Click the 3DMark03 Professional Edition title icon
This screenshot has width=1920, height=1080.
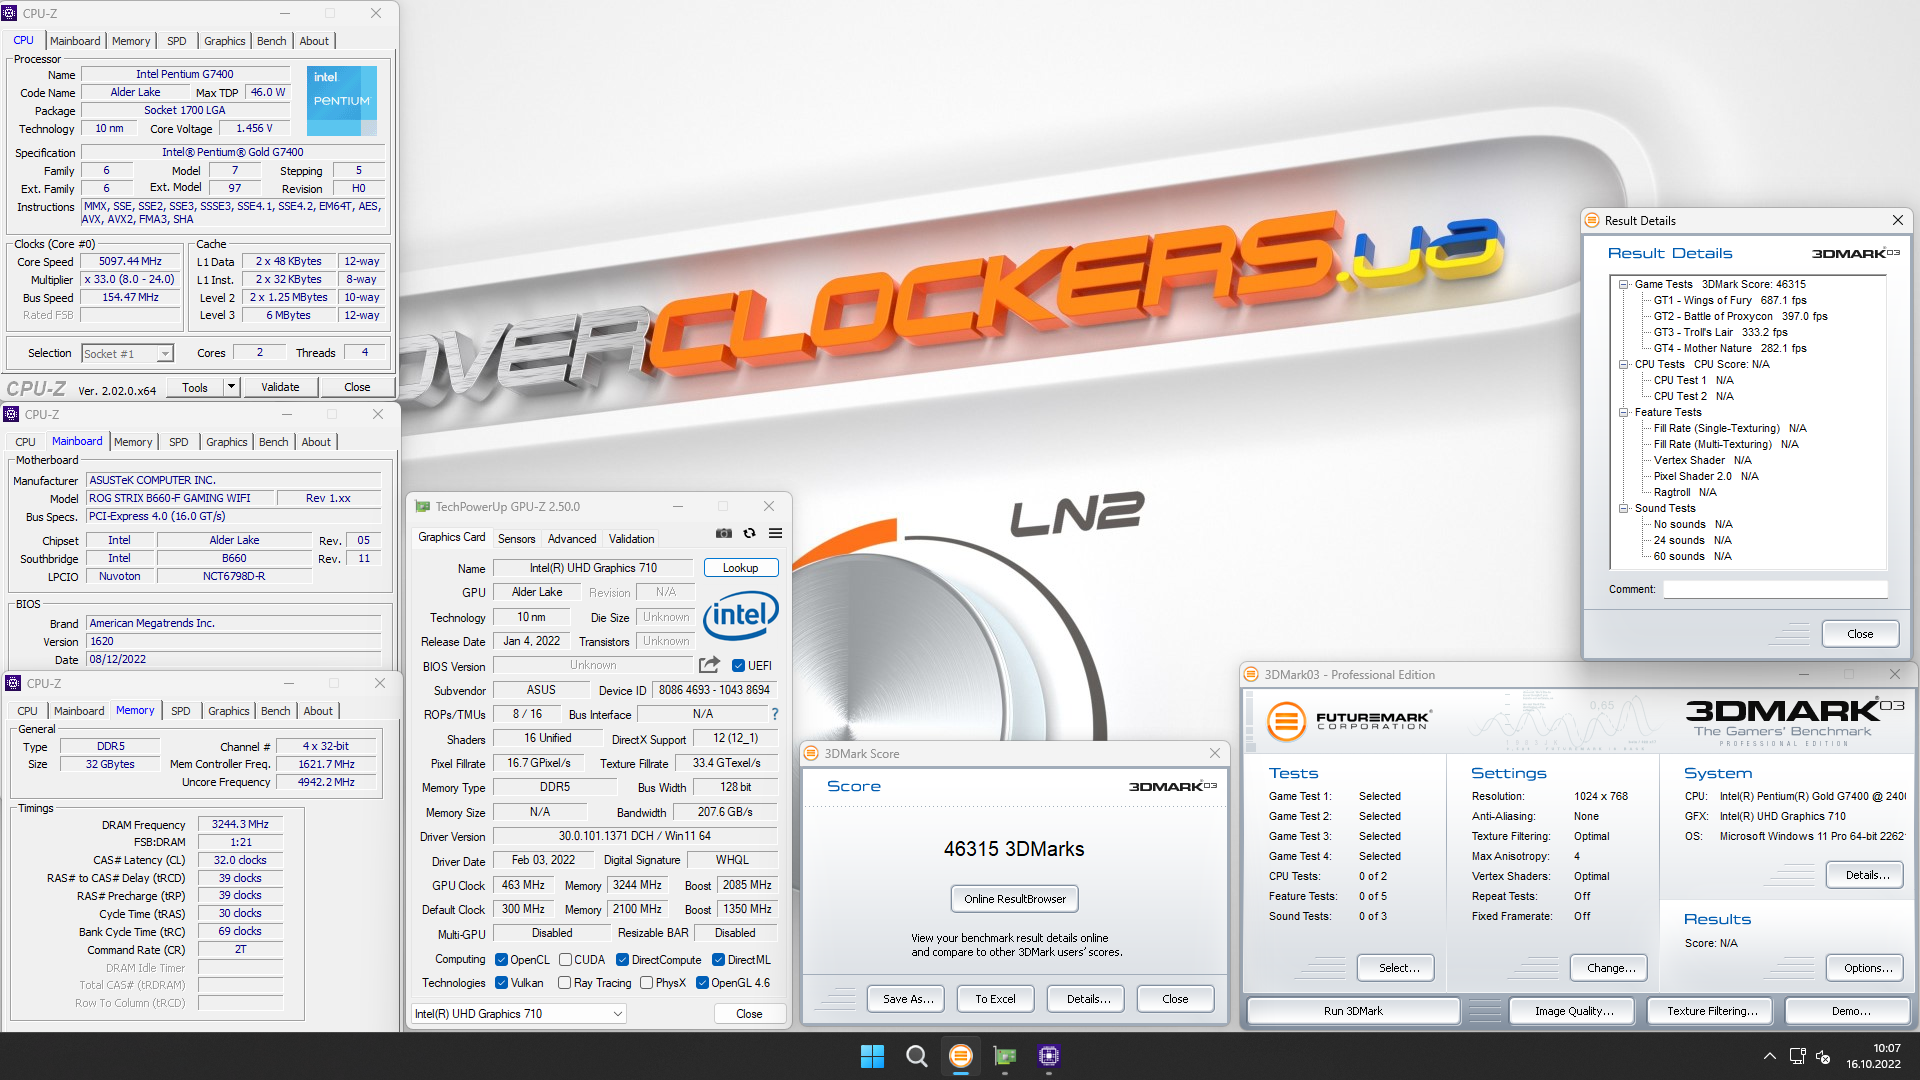point(1251,675)
